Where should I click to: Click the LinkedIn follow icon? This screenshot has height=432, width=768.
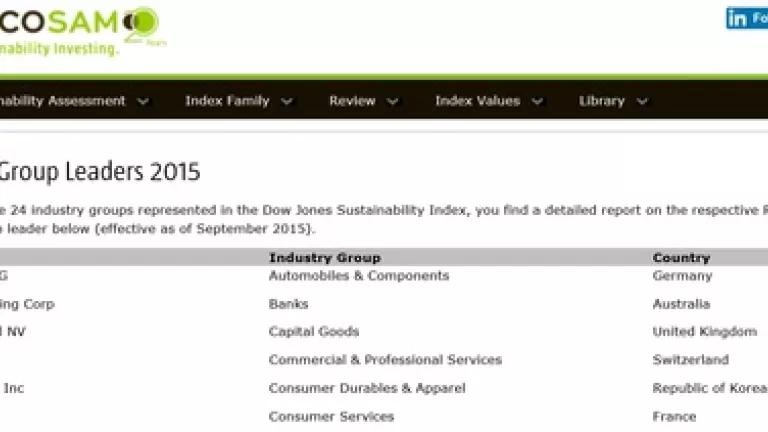[x=746, y=19]
